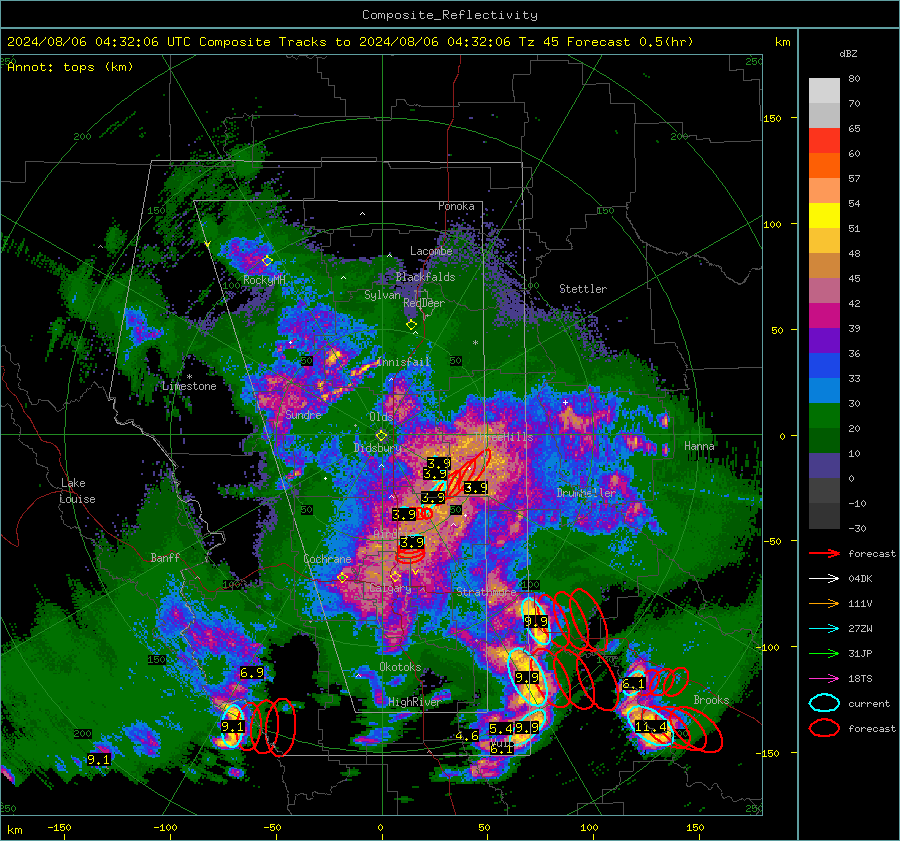Screen dimensions: 900x841
Task: Click the 18TS legend text
Action: [x=860, y=679]
